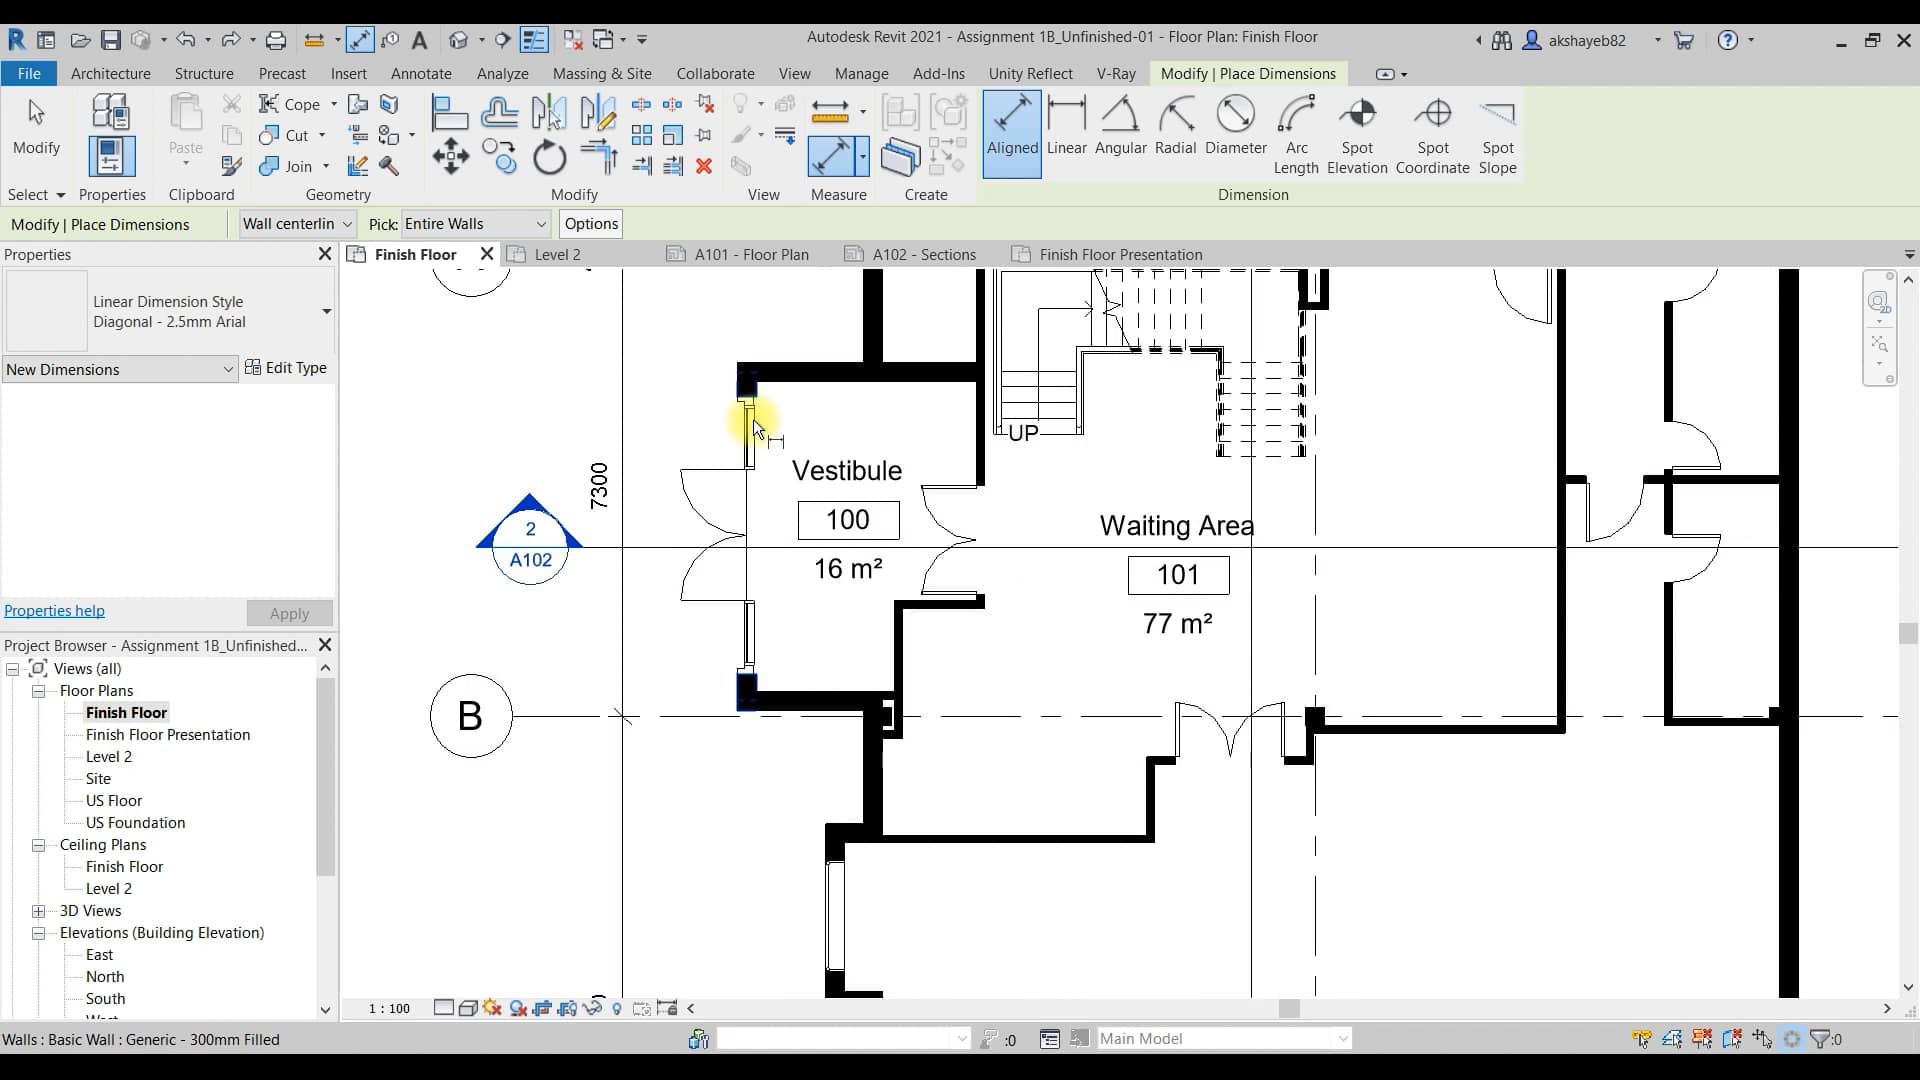Screen dimensions: 1920x1080
Task: Activate the Angular dimension tool
Action: (1121, 128)
